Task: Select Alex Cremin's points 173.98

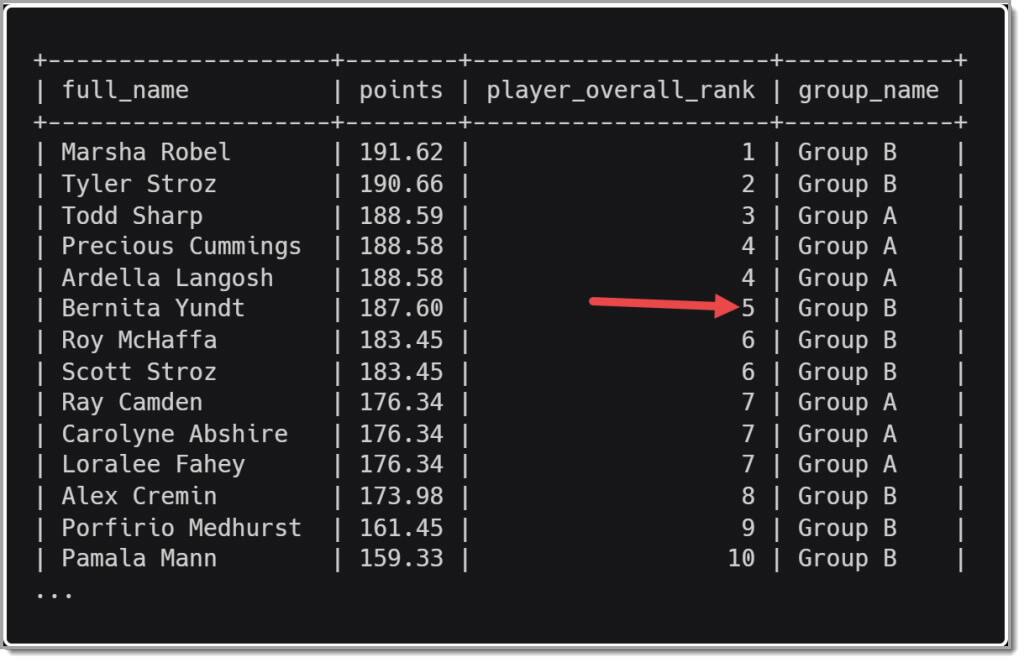Action: (x=401, y=496)
